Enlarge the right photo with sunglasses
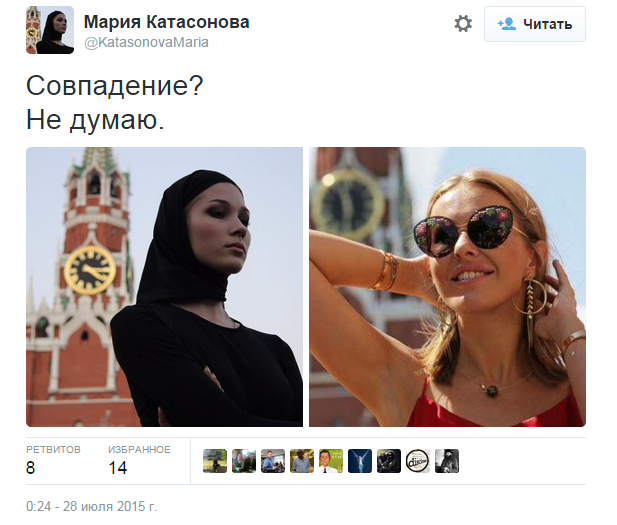The width and height of the screenshot is (617, 525). (447, 287)
